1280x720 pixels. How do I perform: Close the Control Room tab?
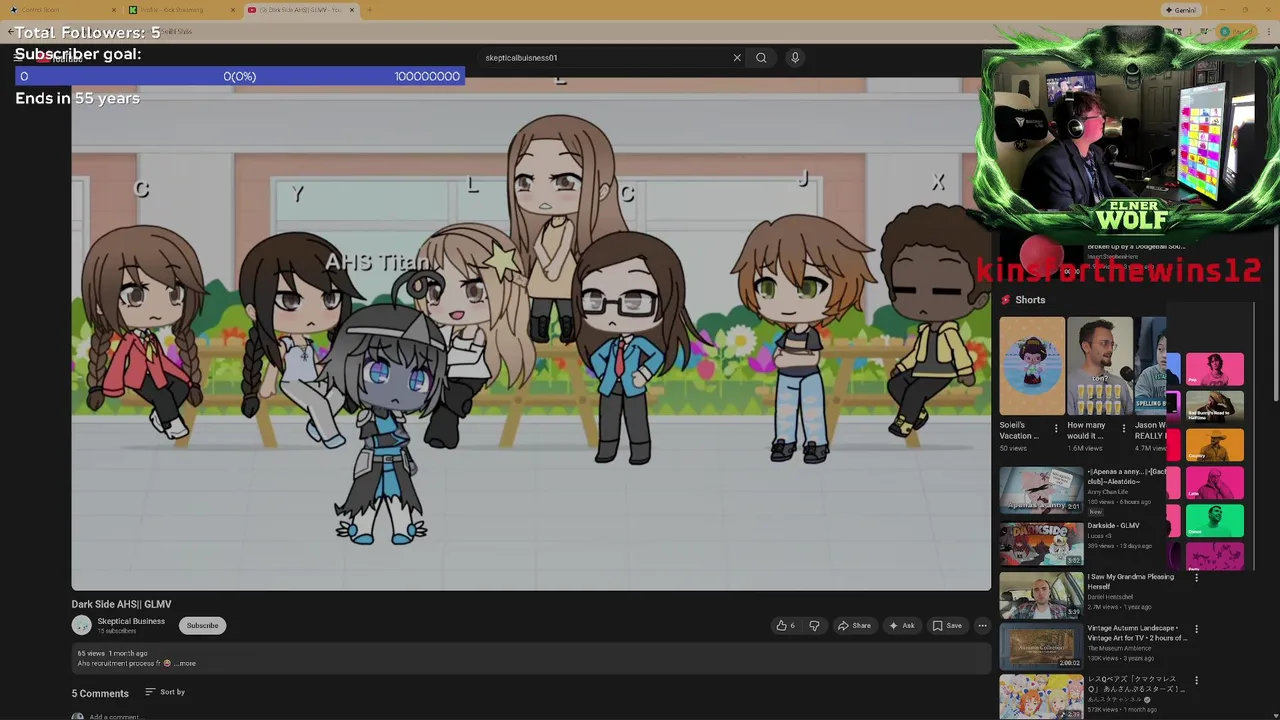(x=115, y=10)
